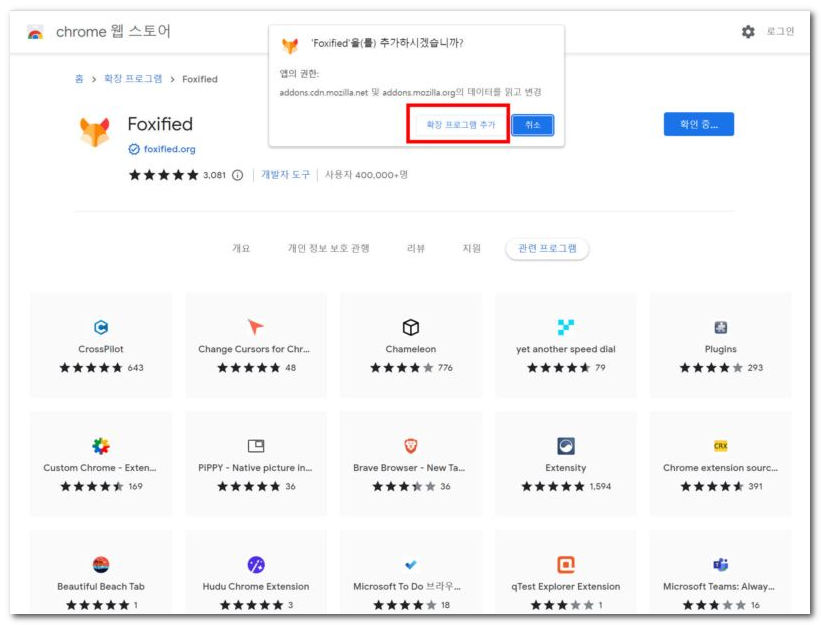The image size is (821, 625).
Task: Click the 확장 프로그램 추가 button
Action: click(460, 125)
